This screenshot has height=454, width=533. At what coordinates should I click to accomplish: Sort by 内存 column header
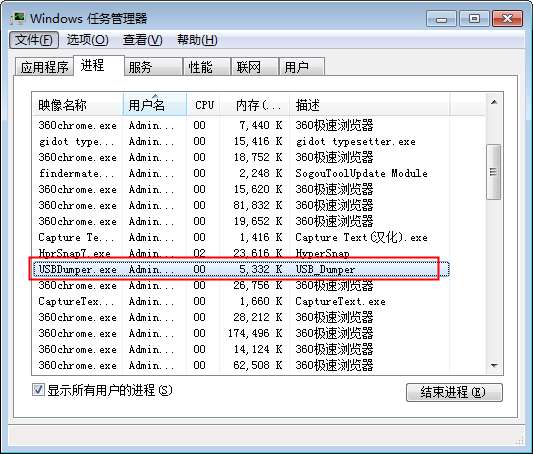pyautogui.click(x=255, y=105)
